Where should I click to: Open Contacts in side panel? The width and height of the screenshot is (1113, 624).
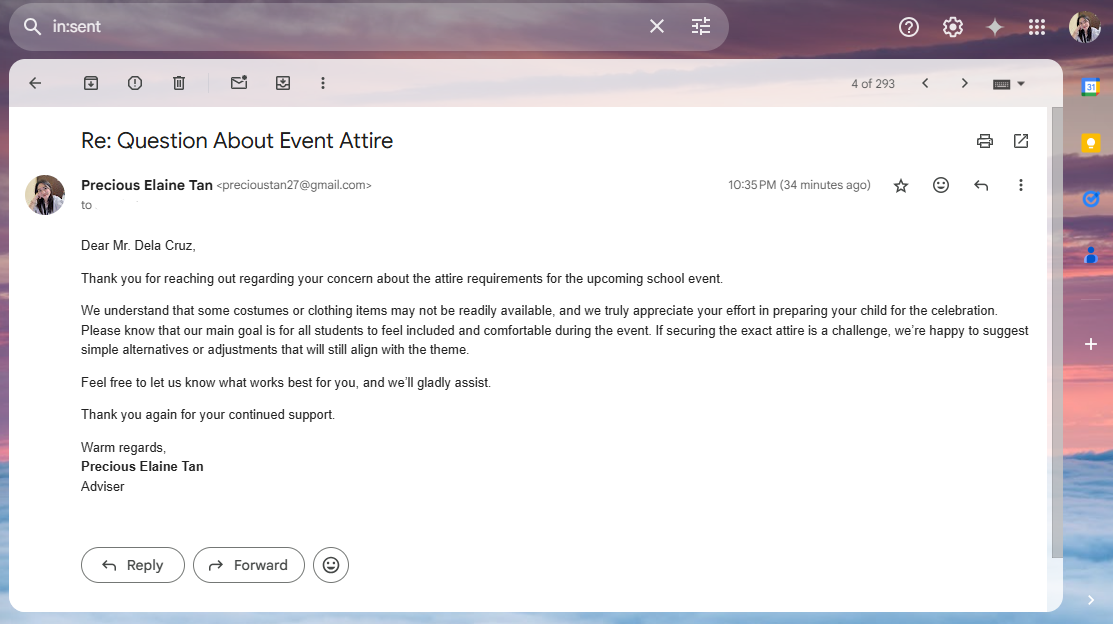click(x=1091, y=254)
